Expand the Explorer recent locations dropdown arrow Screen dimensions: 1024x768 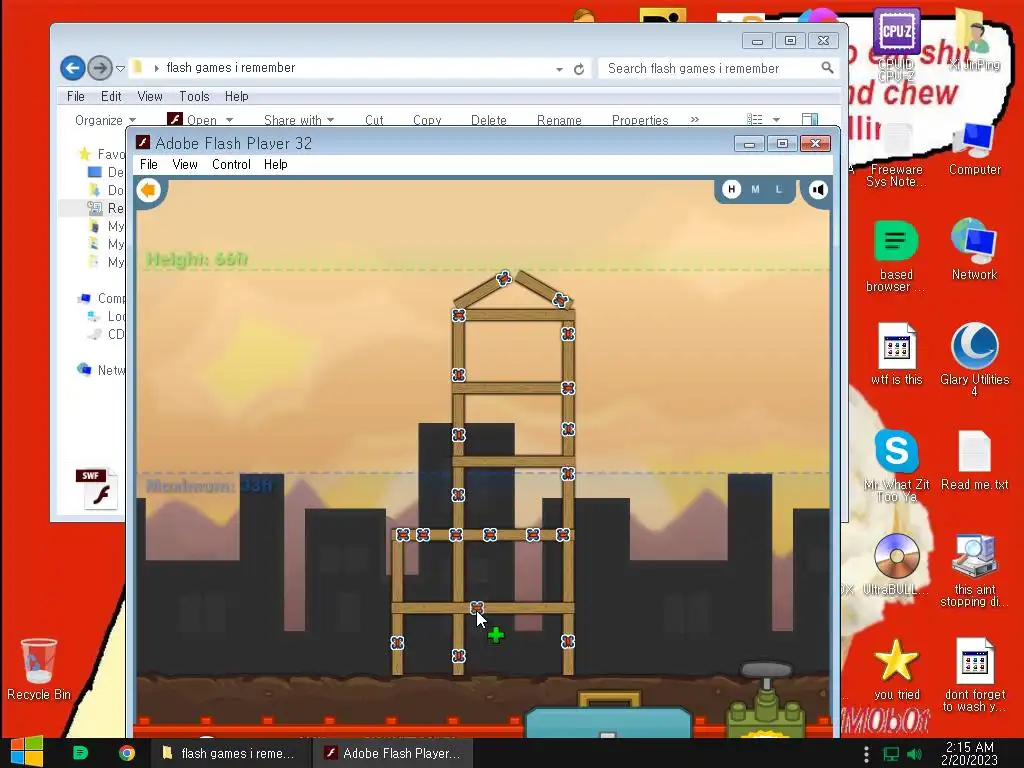point(120,68)
